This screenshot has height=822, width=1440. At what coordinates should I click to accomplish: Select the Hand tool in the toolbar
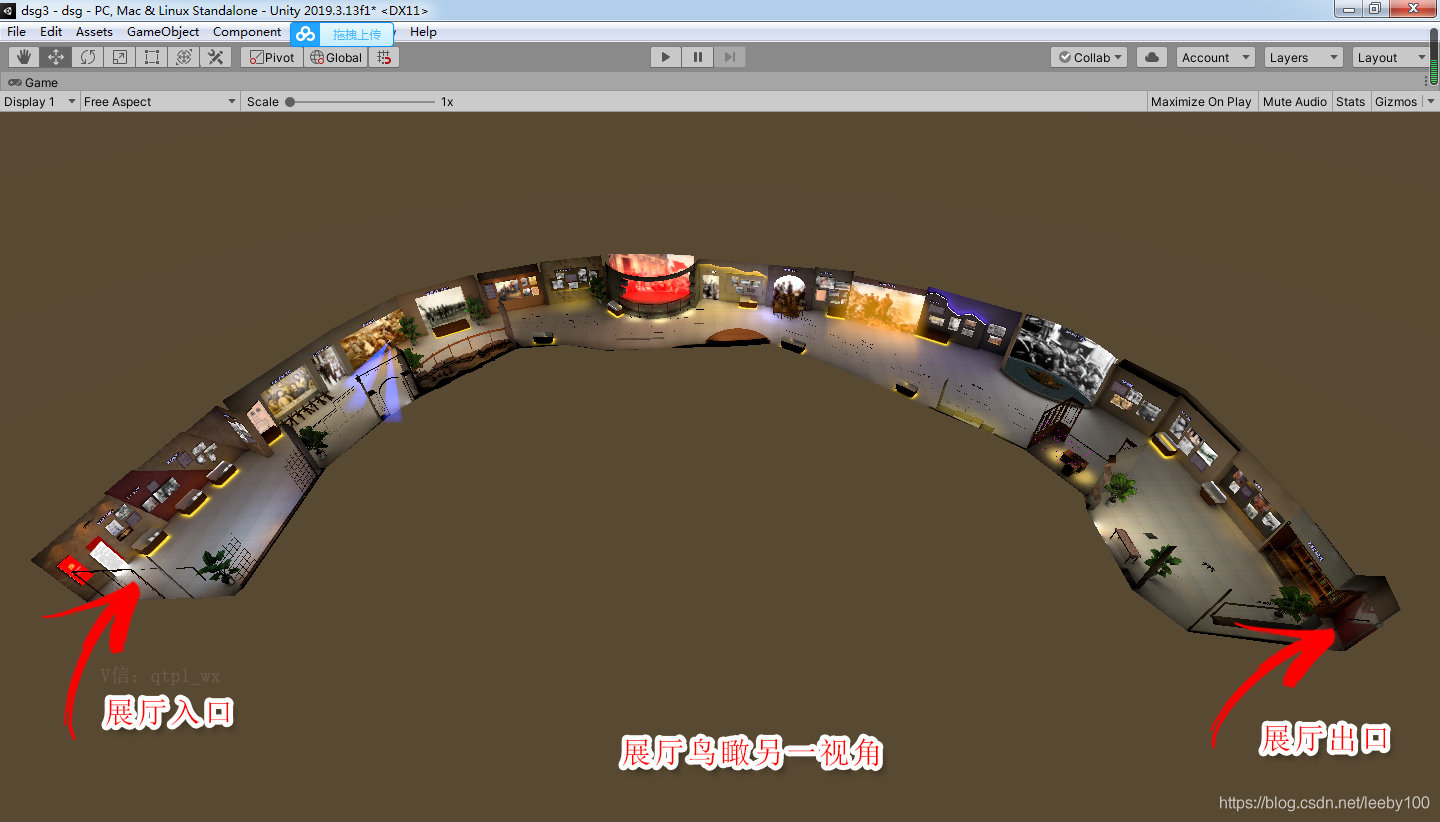coord(22,57)
